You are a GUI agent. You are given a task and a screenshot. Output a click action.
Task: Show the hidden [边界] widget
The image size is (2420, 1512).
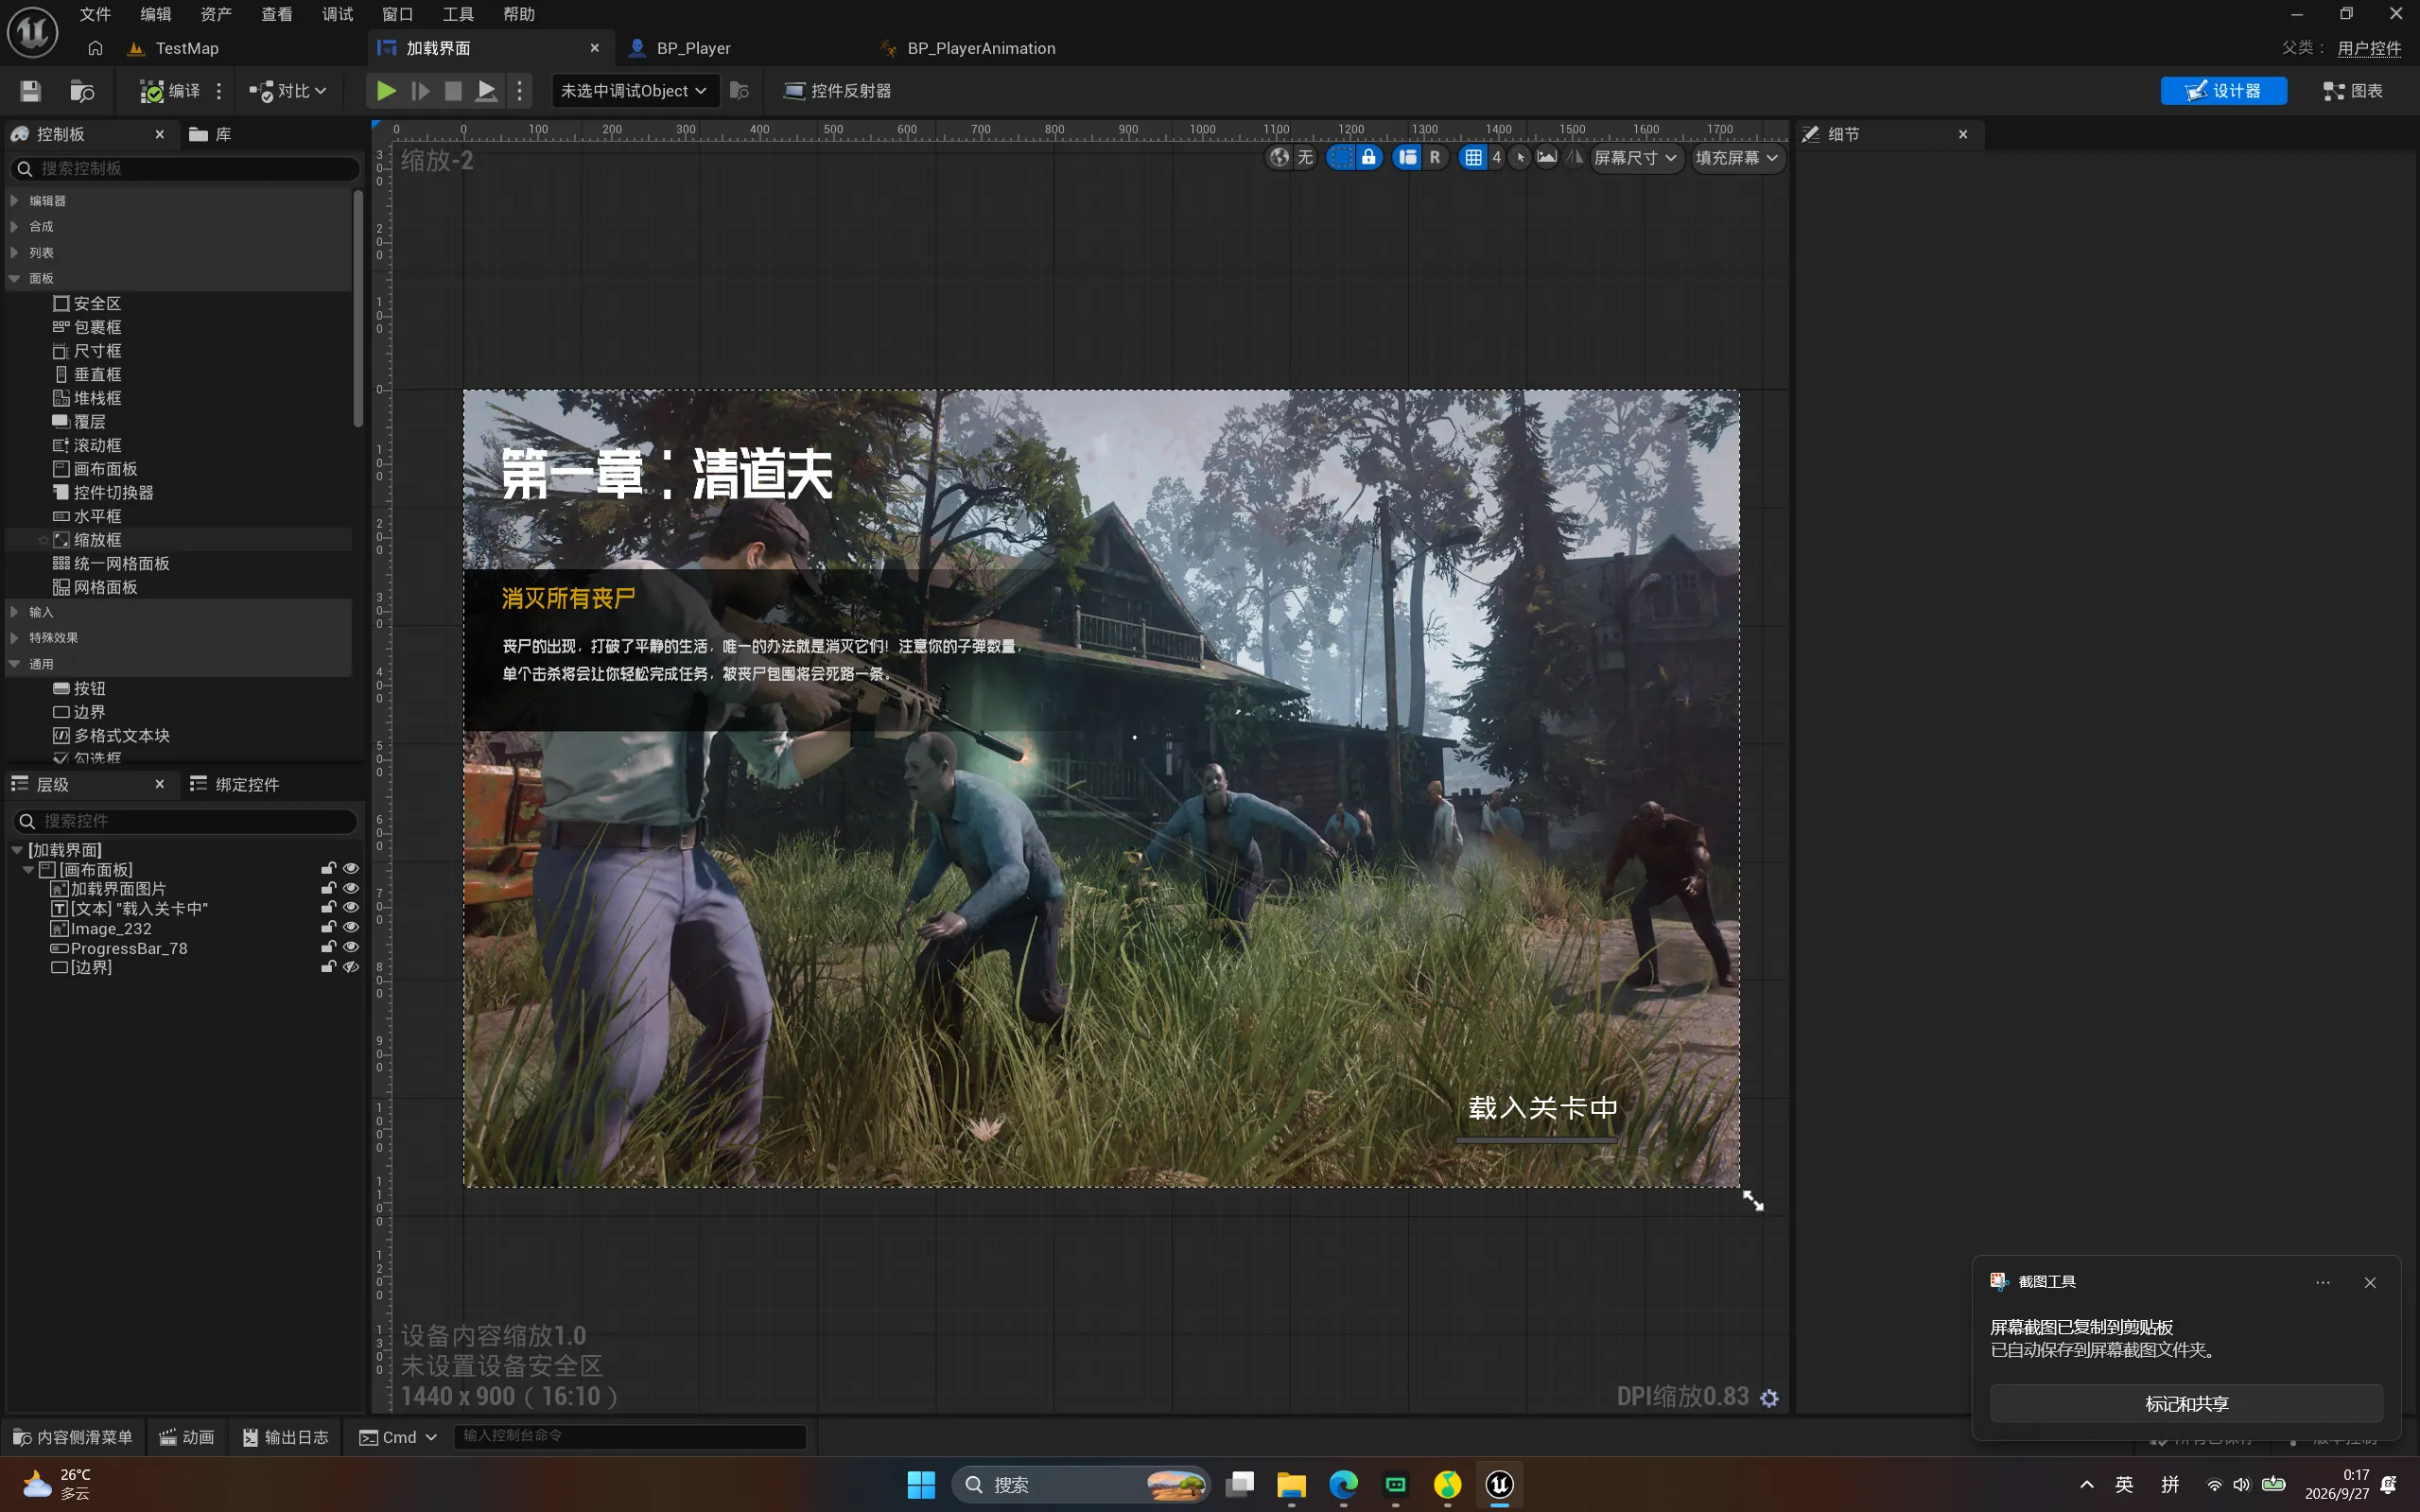pos(350,967)
